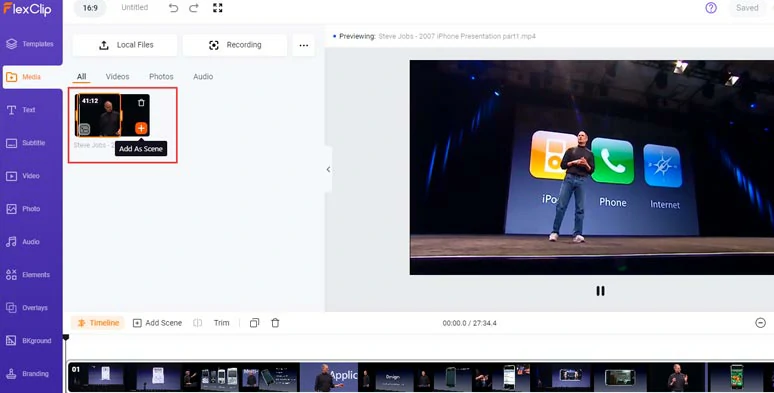Open the Trim tool
This screenshot has width=774, height=393.
(222, 323)
